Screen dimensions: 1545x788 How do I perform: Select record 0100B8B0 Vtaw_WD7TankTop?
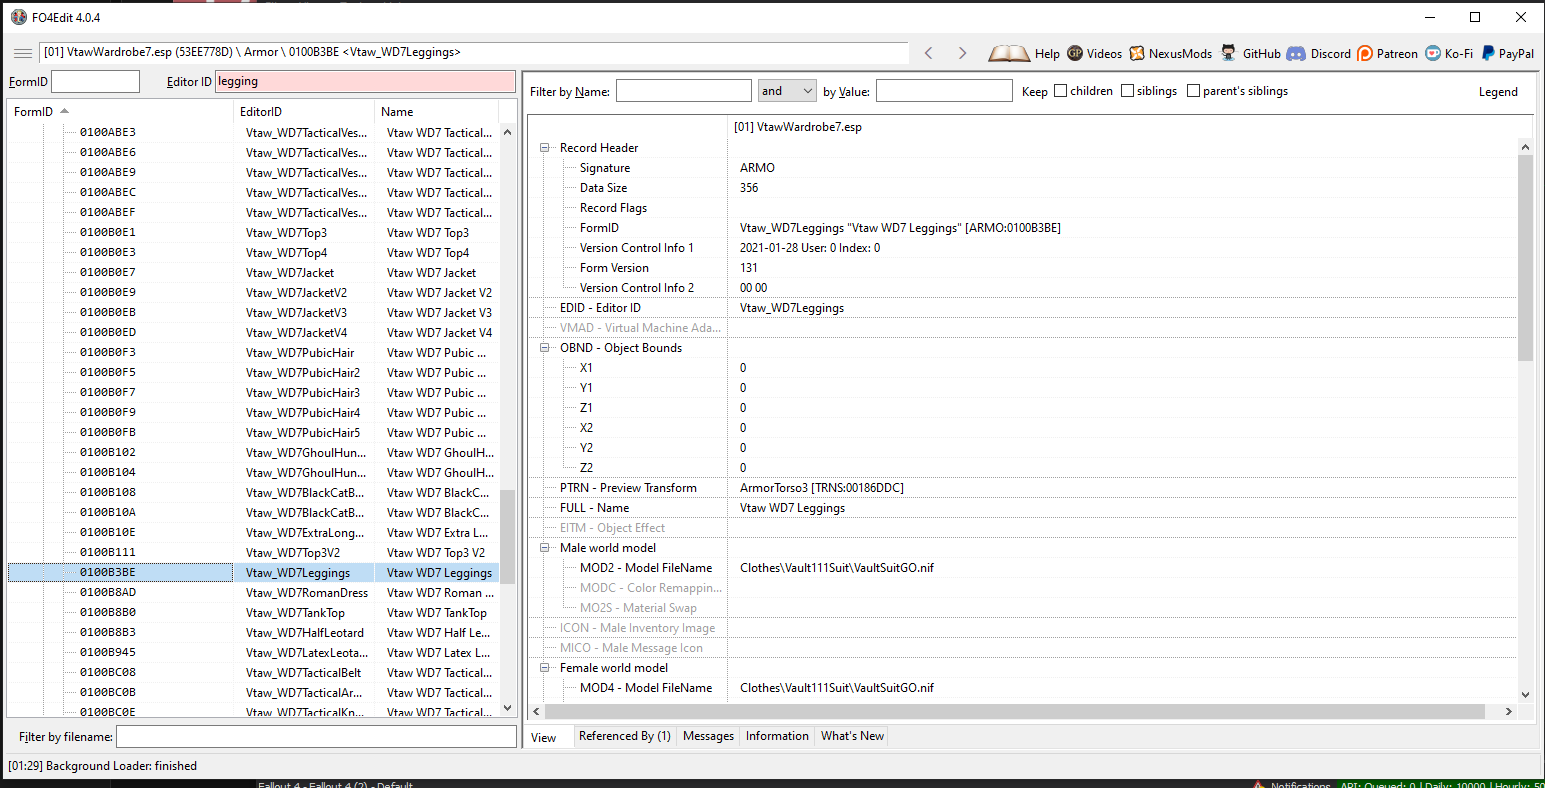click(253, 613)
